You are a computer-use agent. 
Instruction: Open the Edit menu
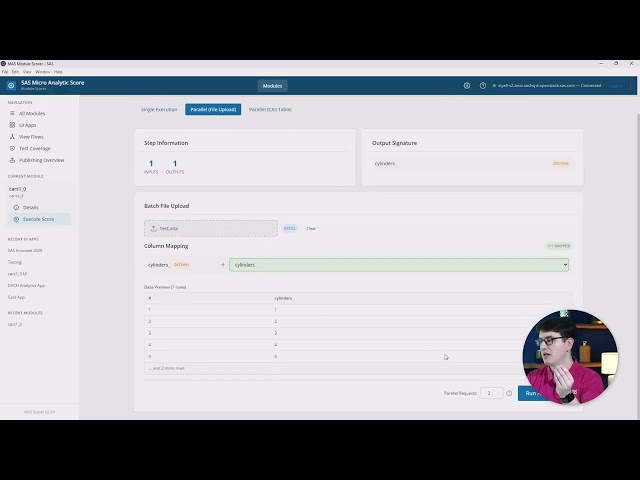(x=15, y=71)
